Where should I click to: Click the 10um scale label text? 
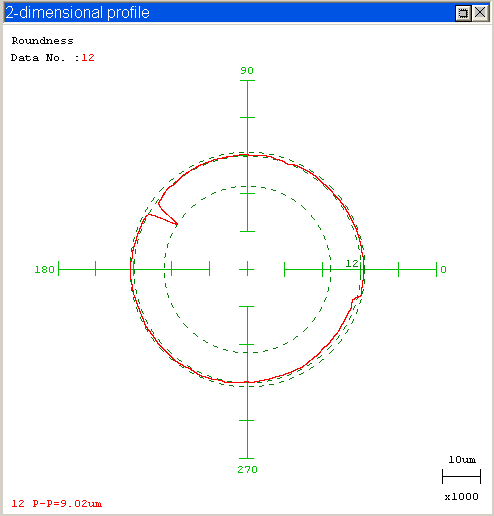click(x=462, y=460)
